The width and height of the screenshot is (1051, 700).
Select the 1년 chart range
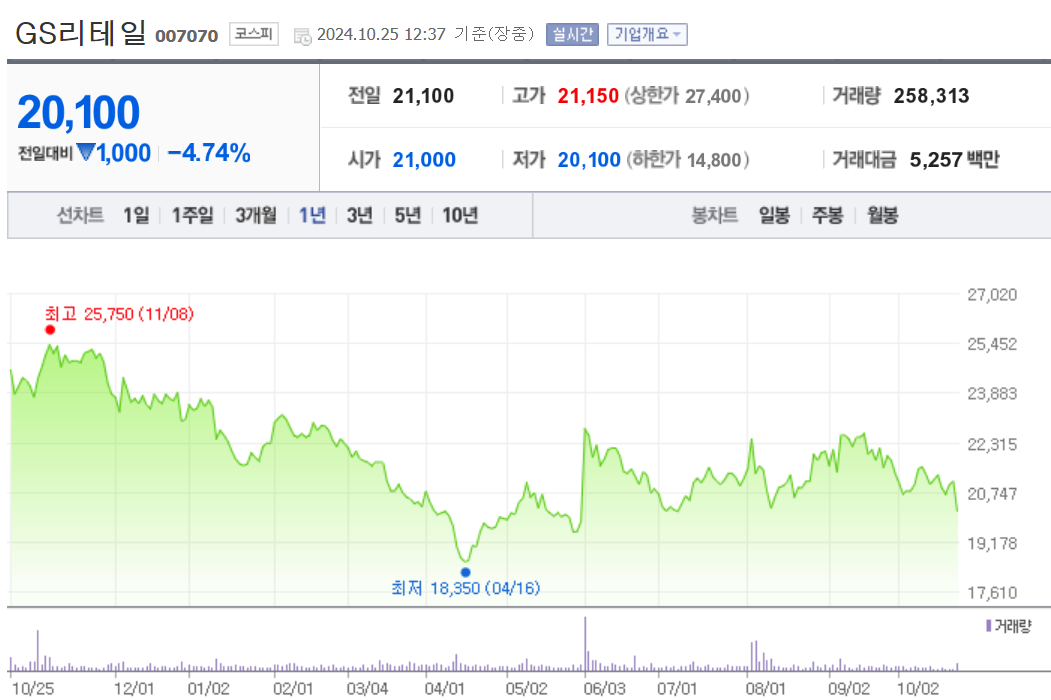coord(312,215)
